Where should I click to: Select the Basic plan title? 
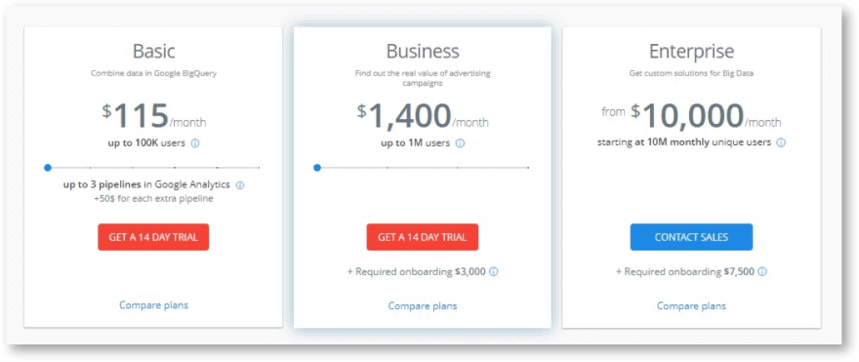154,51
